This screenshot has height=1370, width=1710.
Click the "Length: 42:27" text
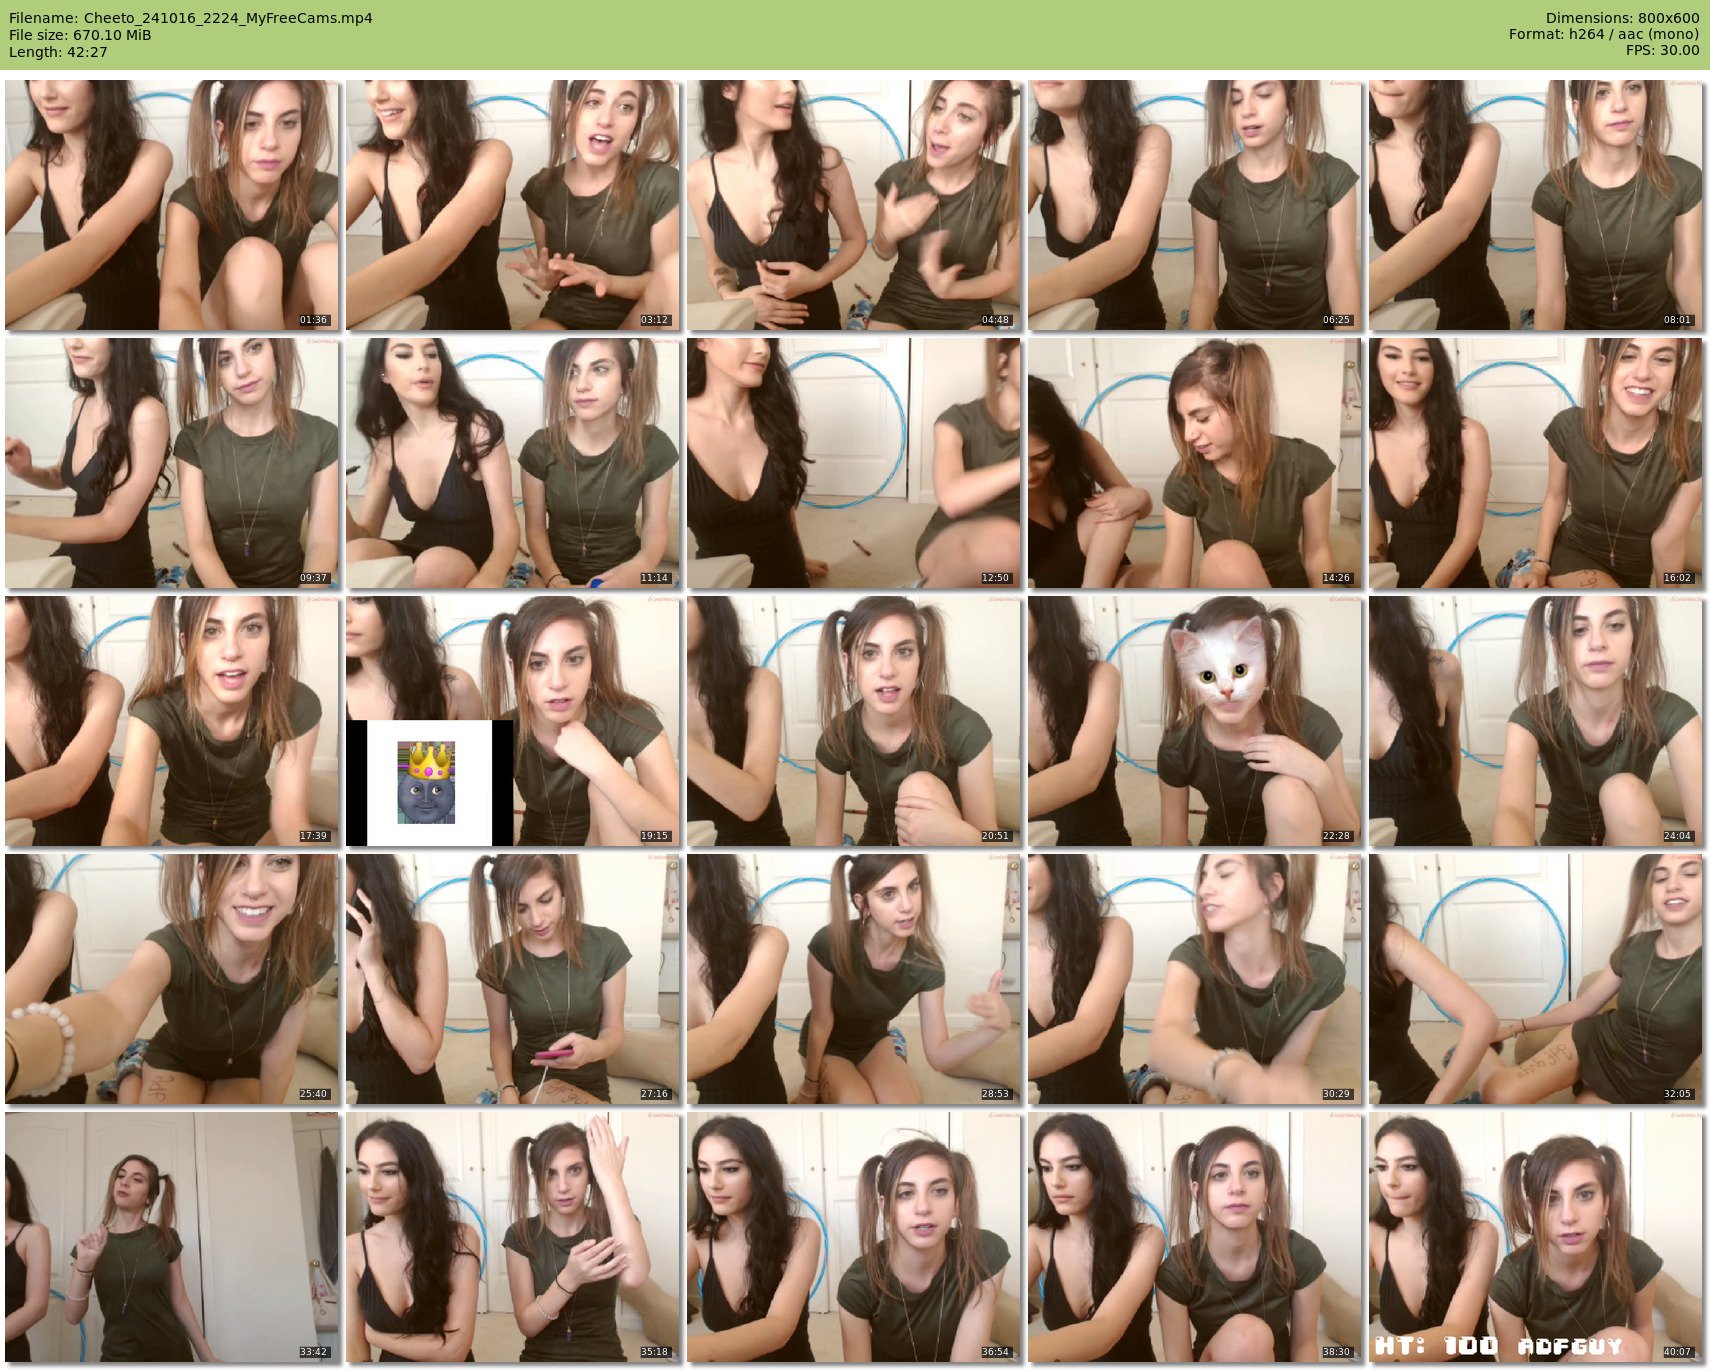[58, 52]
